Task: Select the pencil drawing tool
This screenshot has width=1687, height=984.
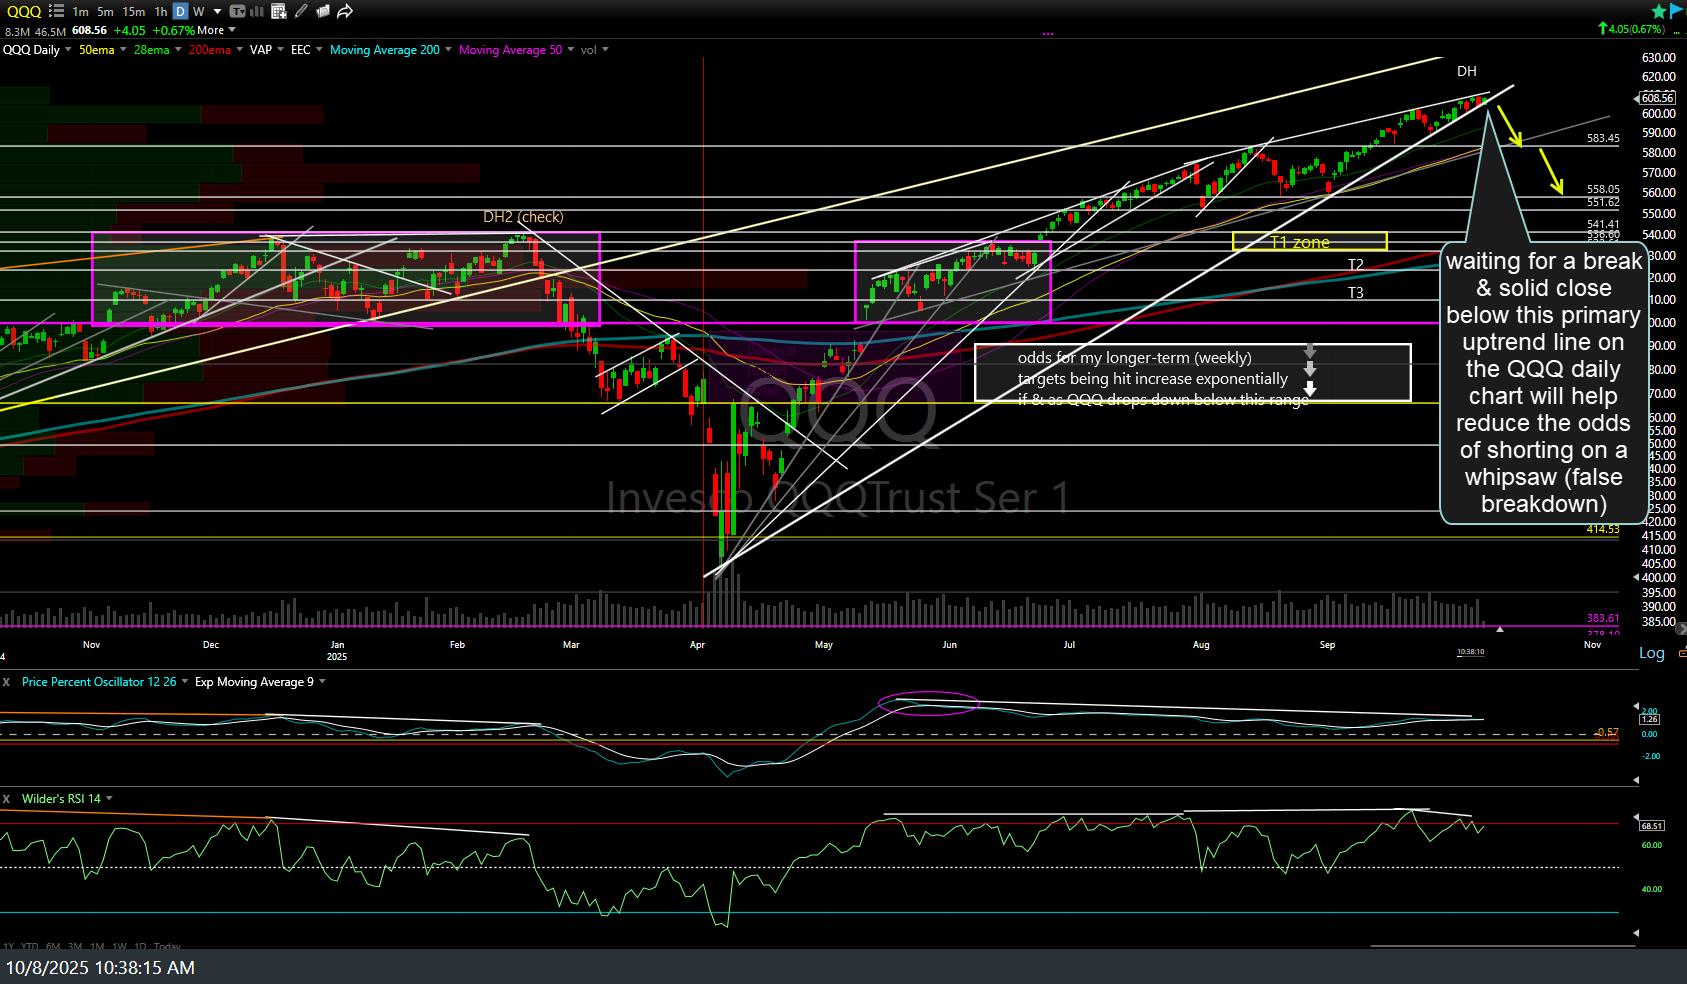Action: pos(301,12)
